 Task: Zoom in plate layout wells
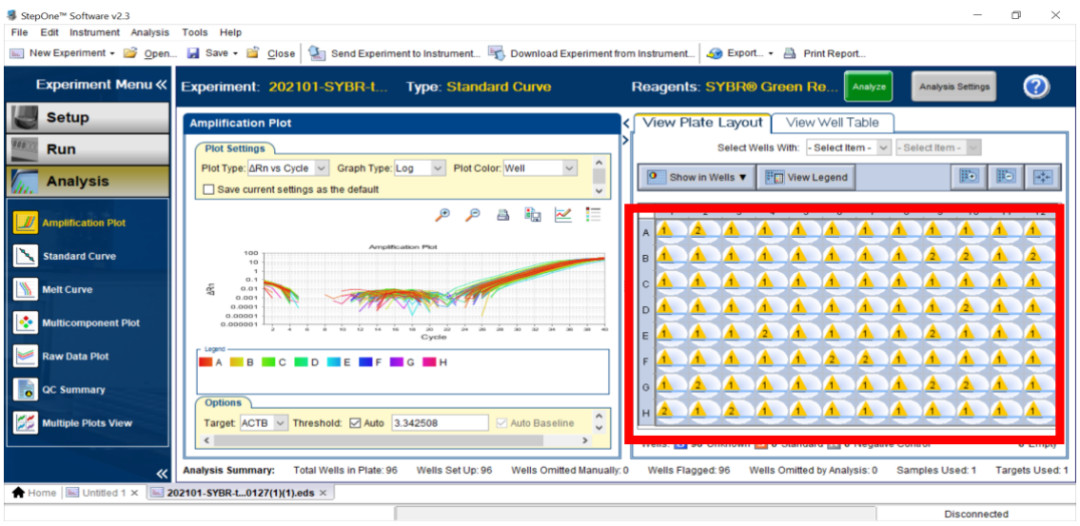967,177
